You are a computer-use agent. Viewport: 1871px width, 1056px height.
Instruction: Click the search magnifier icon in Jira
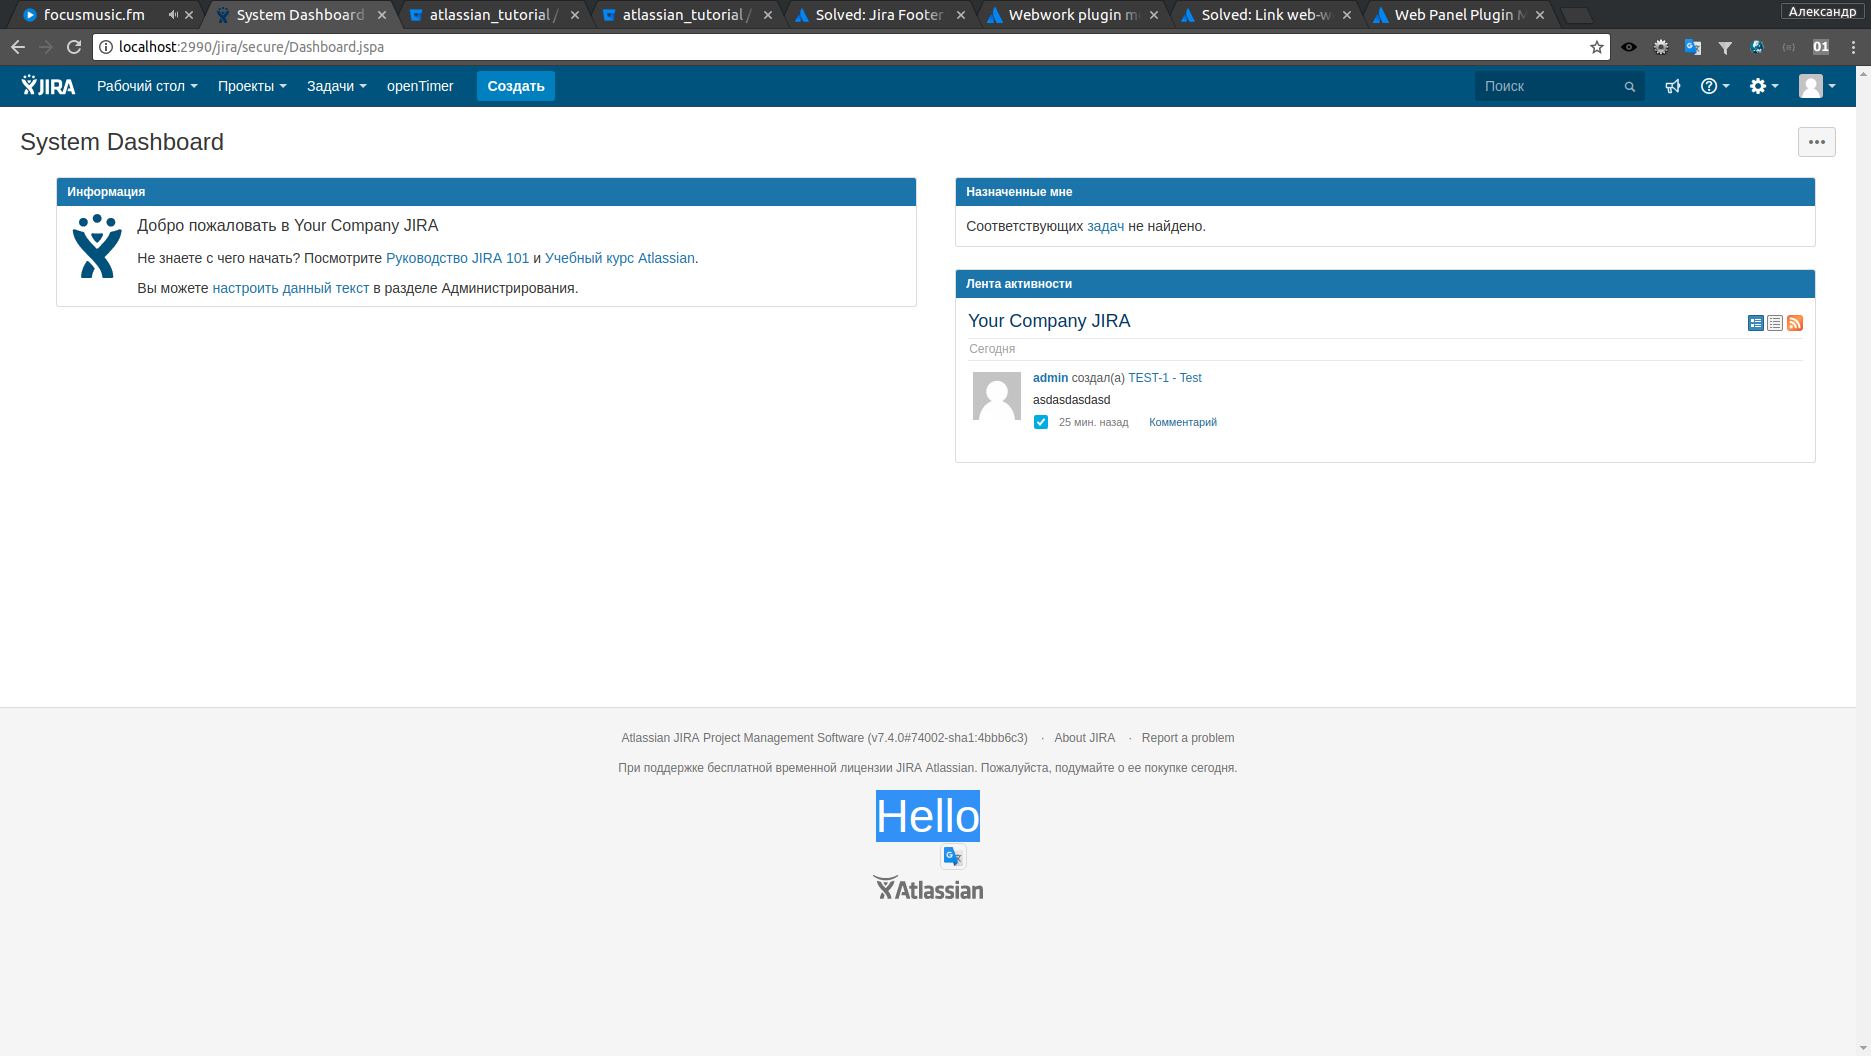click(1630, 87)
